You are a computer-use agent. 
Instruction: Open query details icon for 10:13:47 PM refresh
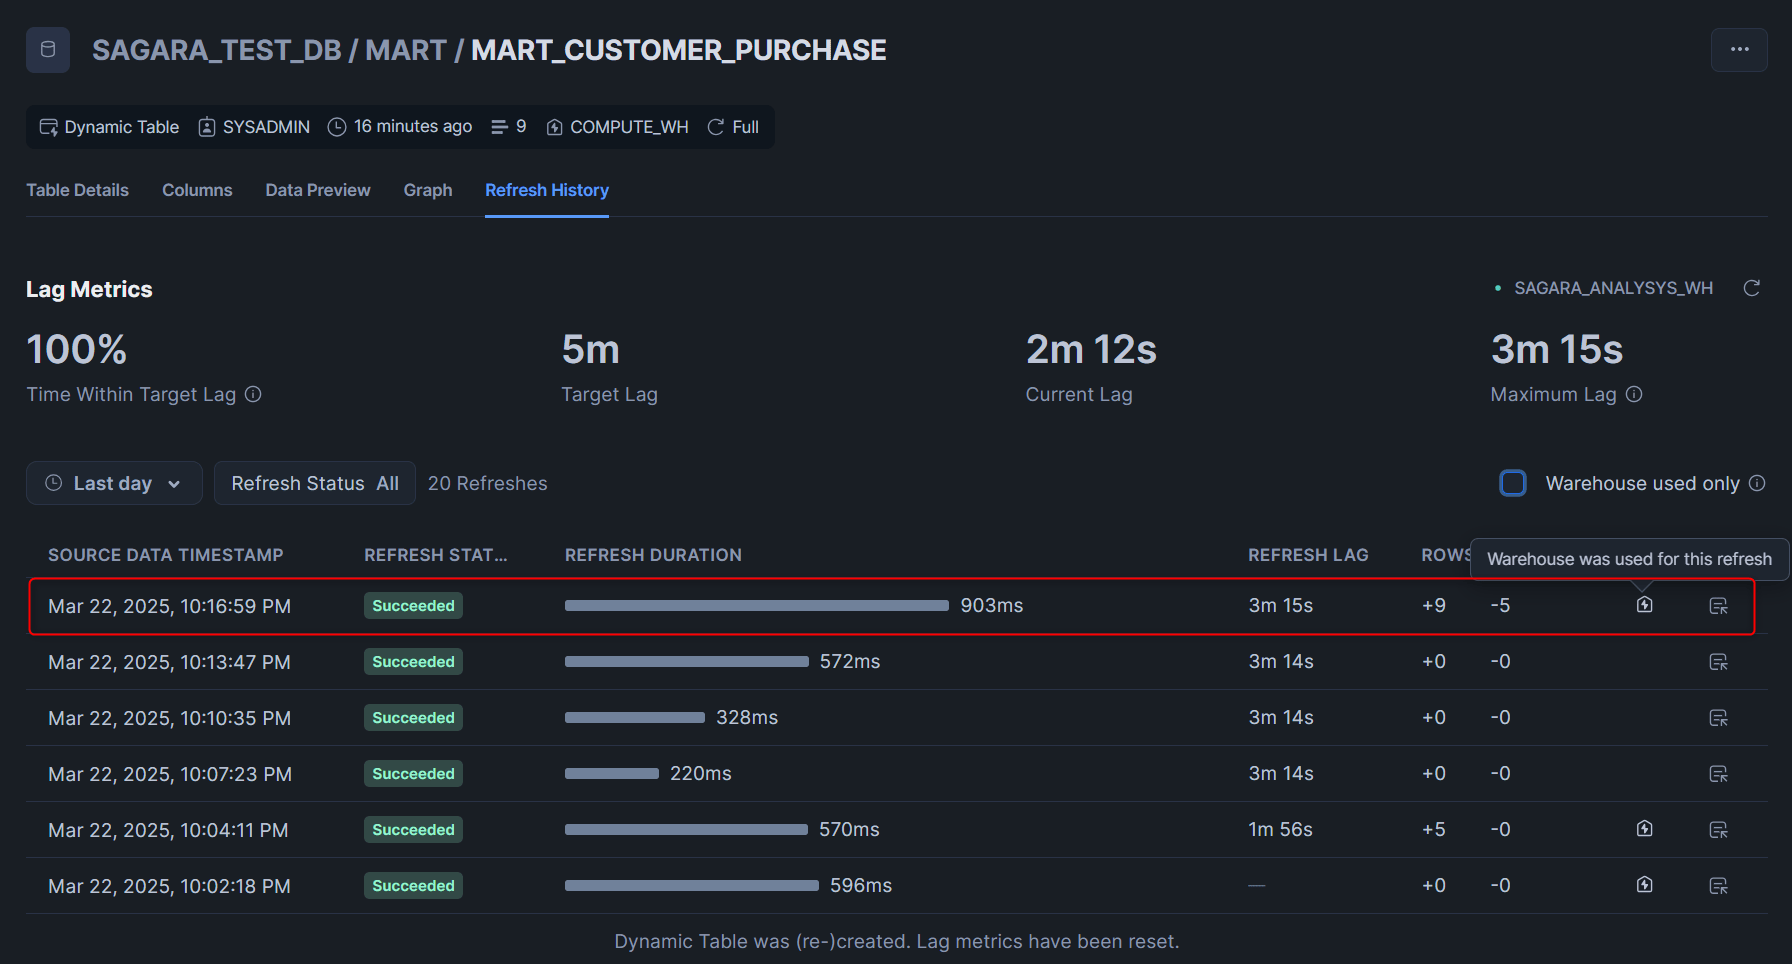1719,662
